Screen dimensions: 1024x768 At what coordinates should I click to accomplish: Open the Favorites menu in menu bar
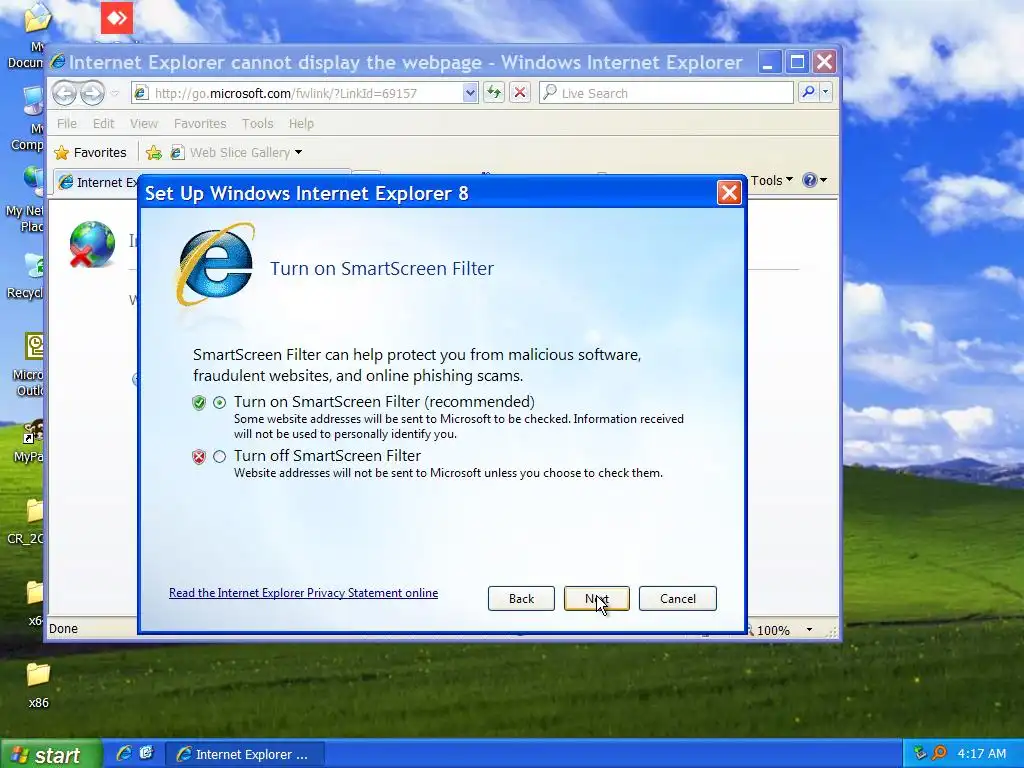pyautogui.click(x=200, y=123)
